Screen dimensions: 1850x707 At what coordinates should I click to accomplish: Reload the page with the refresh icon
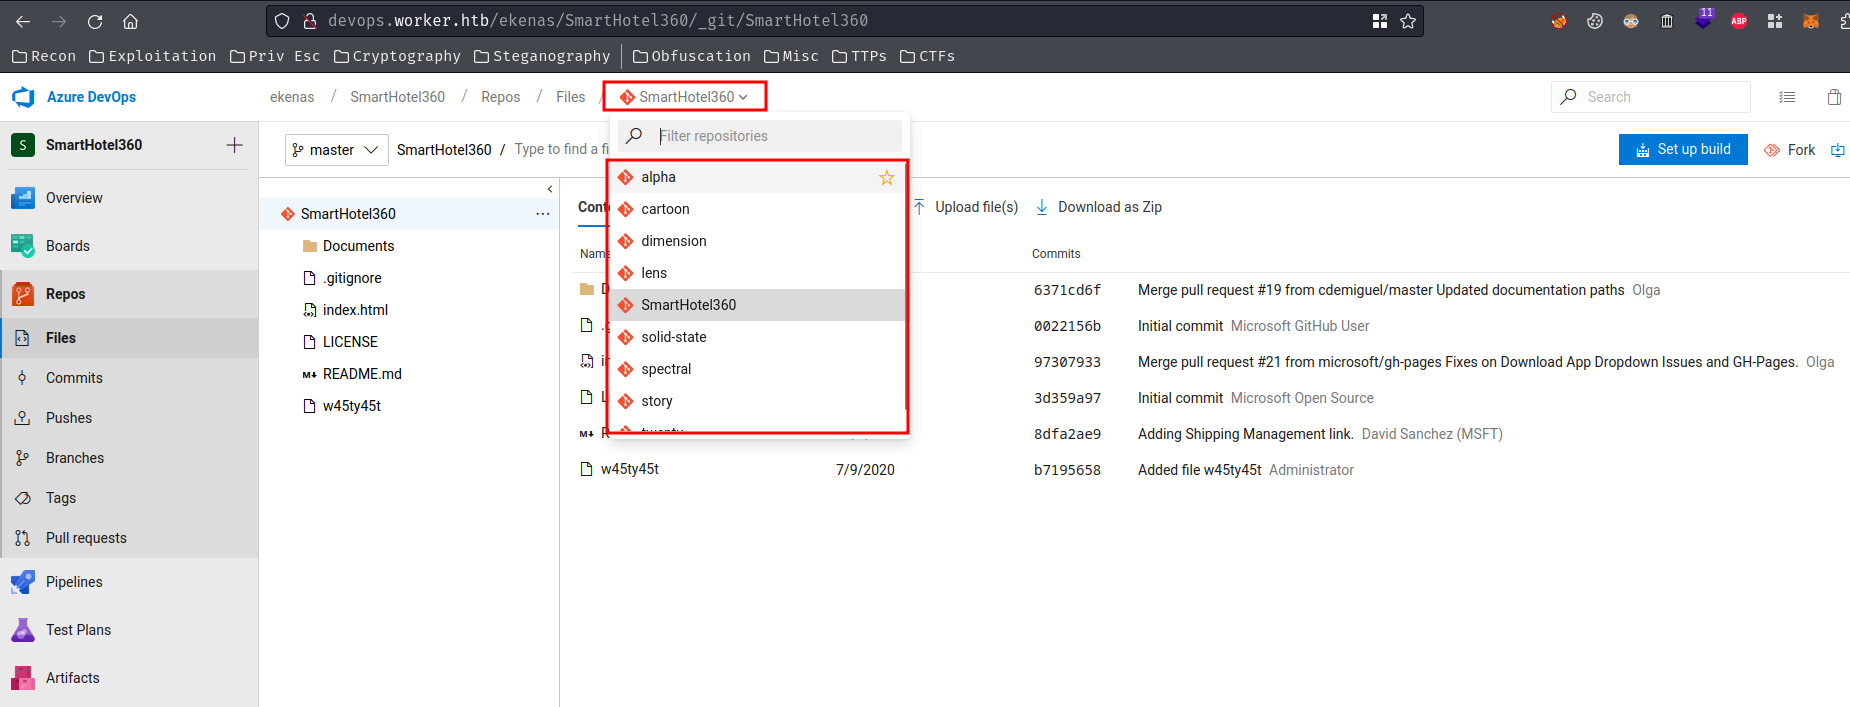click(x=95, y=21)
